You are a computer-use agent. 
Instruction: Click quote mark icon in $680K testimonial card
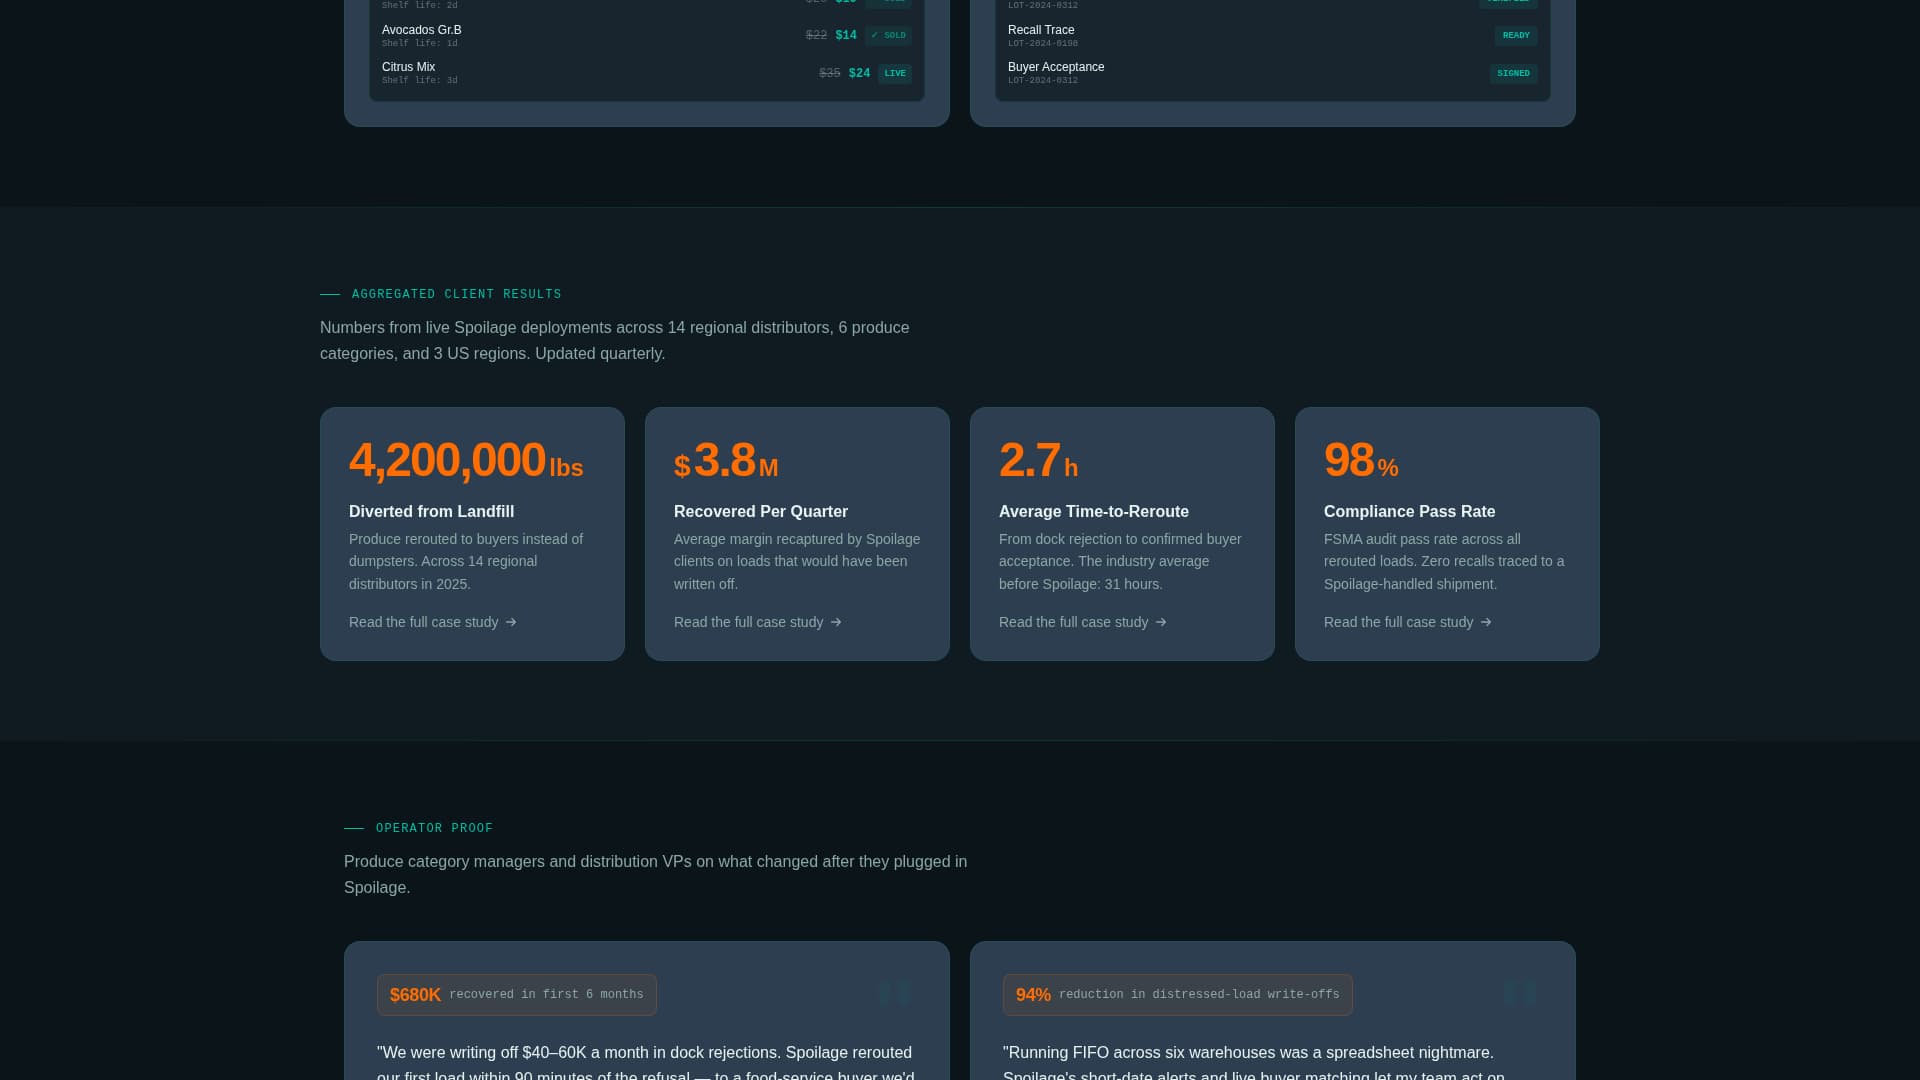click(894, 993)
